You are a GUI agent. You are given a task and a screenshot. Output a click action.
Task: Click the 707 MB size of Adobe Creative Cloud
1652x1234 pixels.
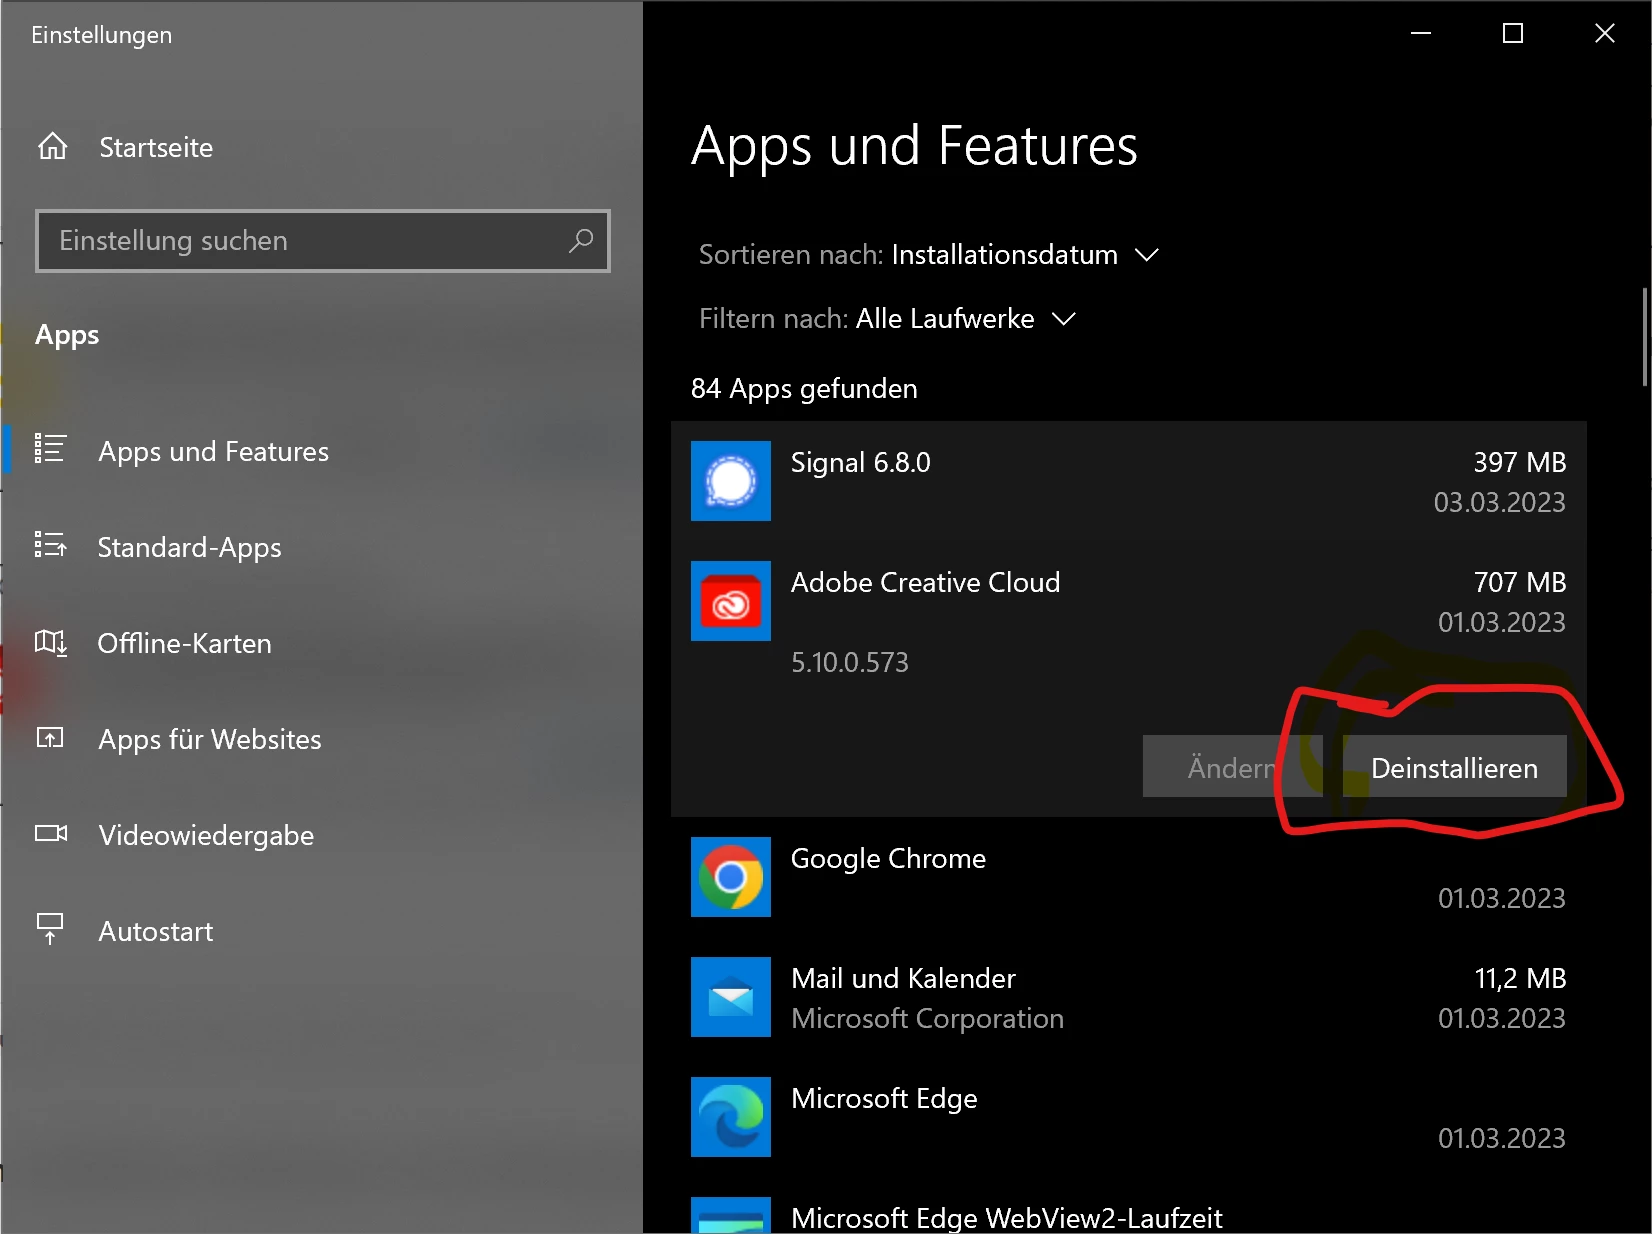[x=1520, y=582]
